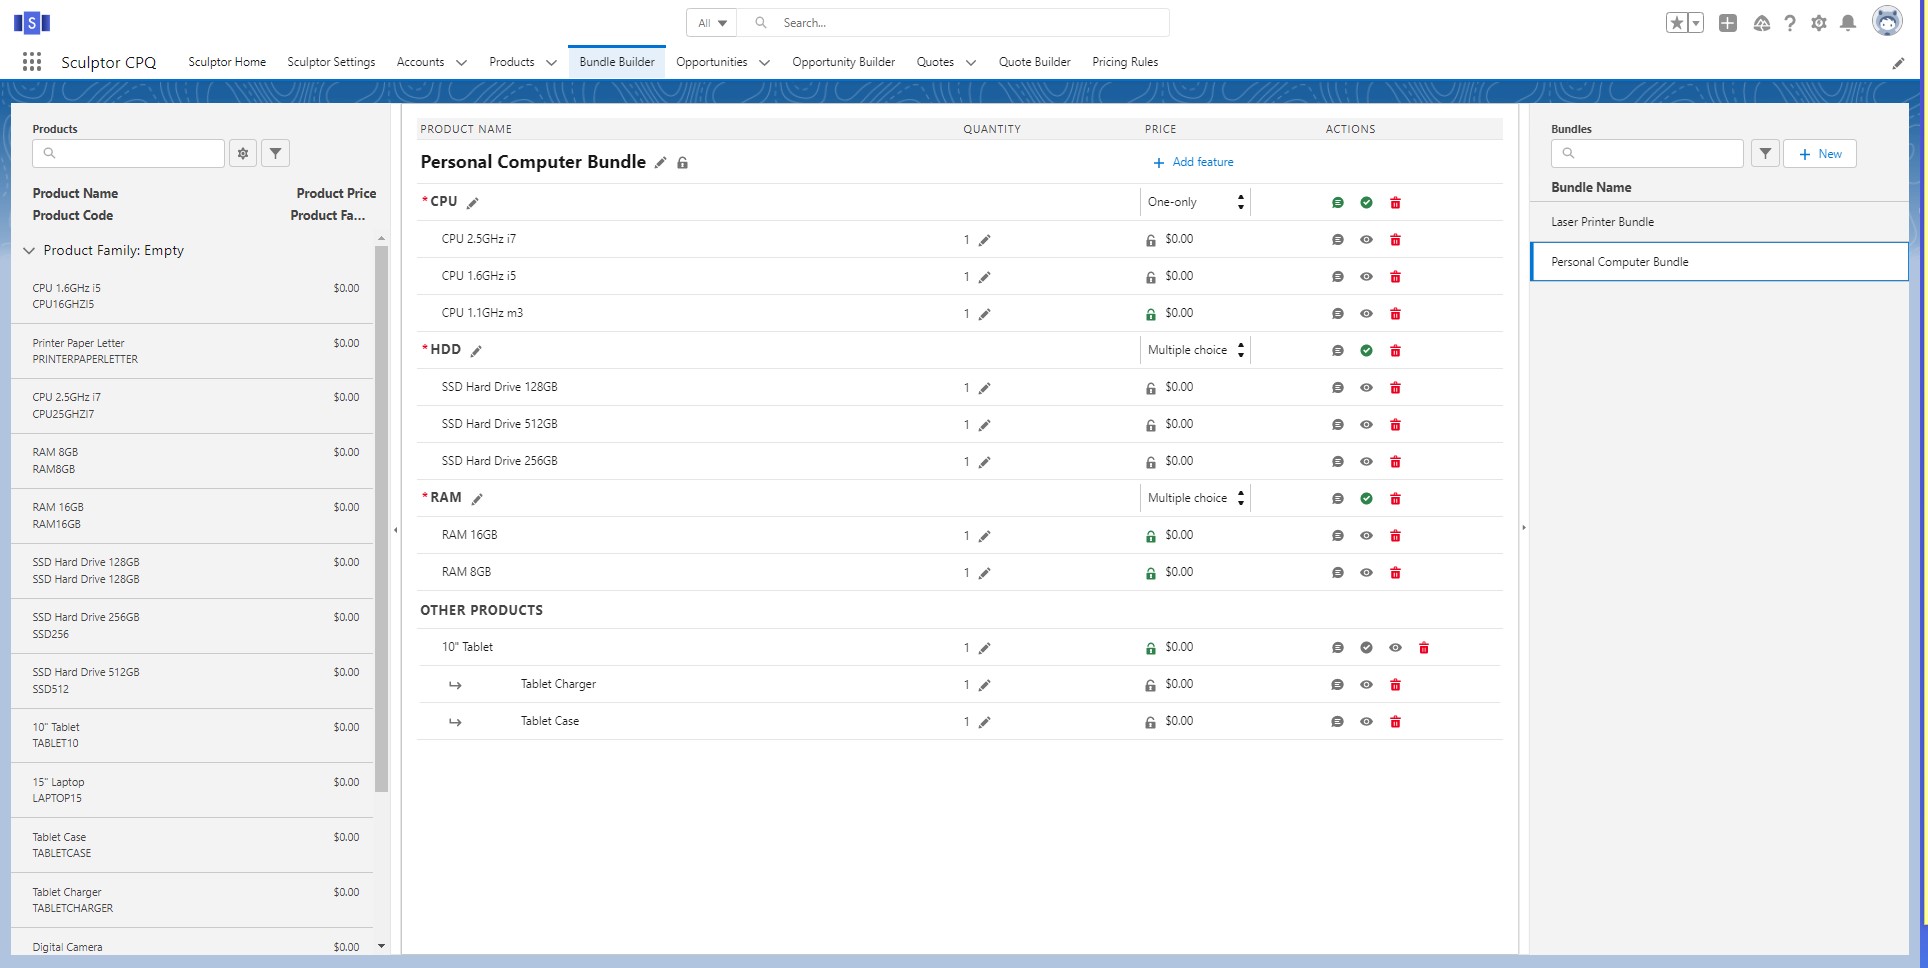Open the user profile avatar
1928x968 pixels.
pos(1887,21)
